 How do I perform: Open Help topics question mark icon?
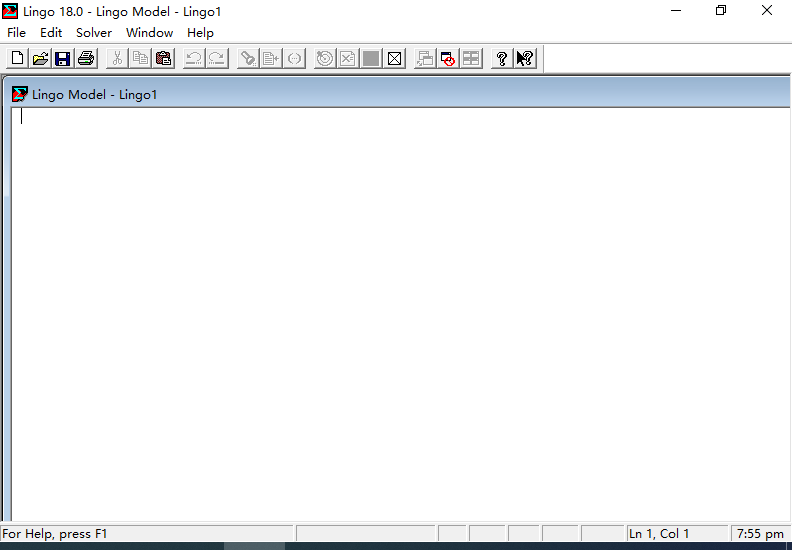click(502, 59)
